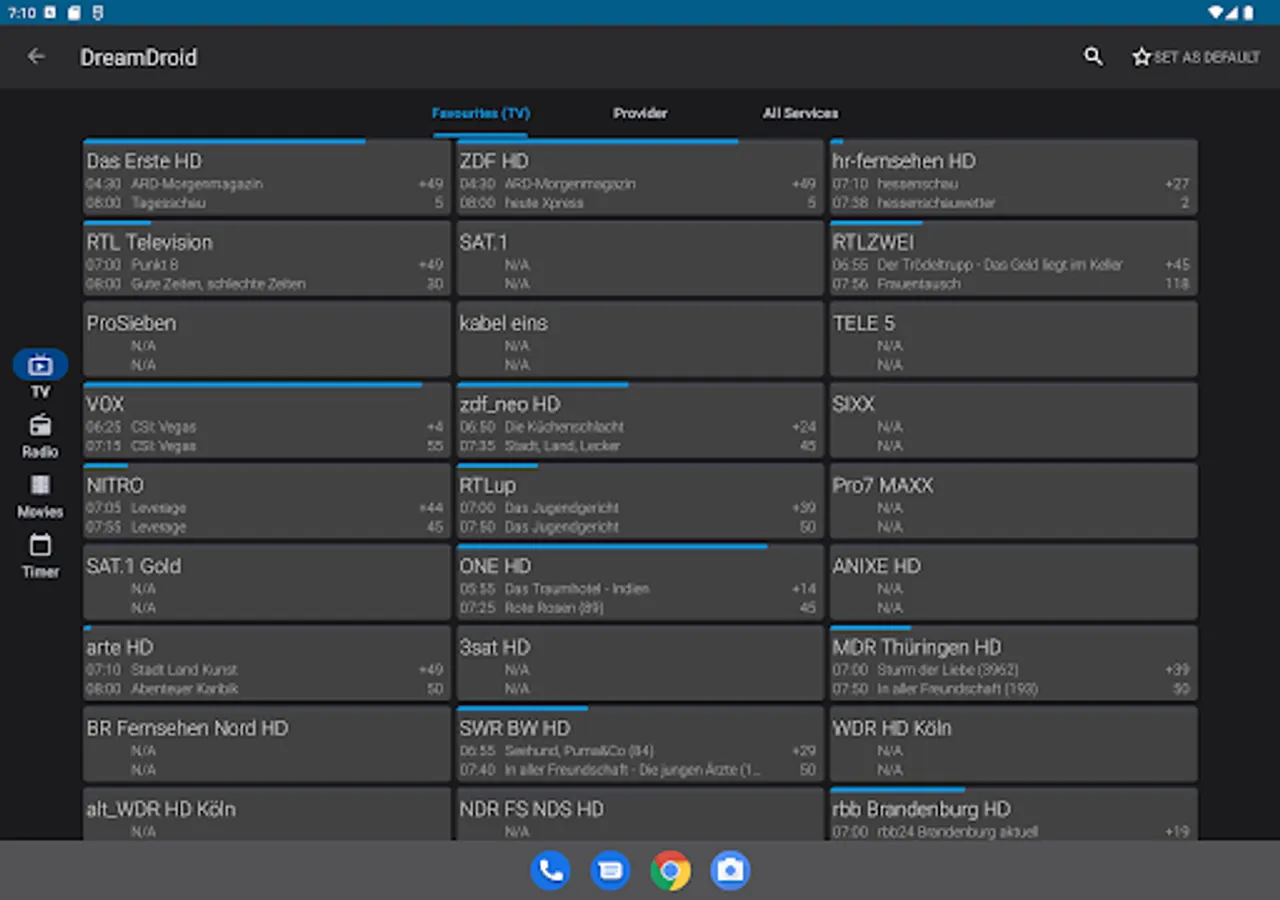Open Sturm der Liebe (3962) entry
1280x900 pixels.
tap(950, 670)
